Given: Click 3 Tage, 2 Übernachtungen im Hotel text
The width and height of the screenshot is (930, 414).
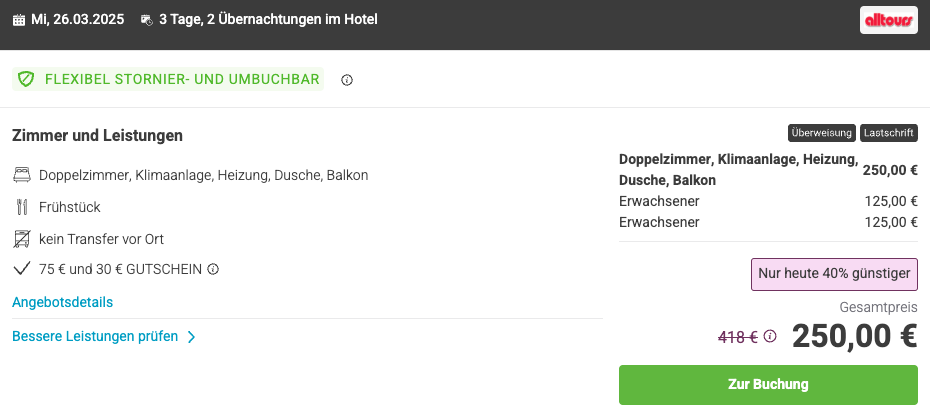Looking at the screenshot, I should point(268,20).
